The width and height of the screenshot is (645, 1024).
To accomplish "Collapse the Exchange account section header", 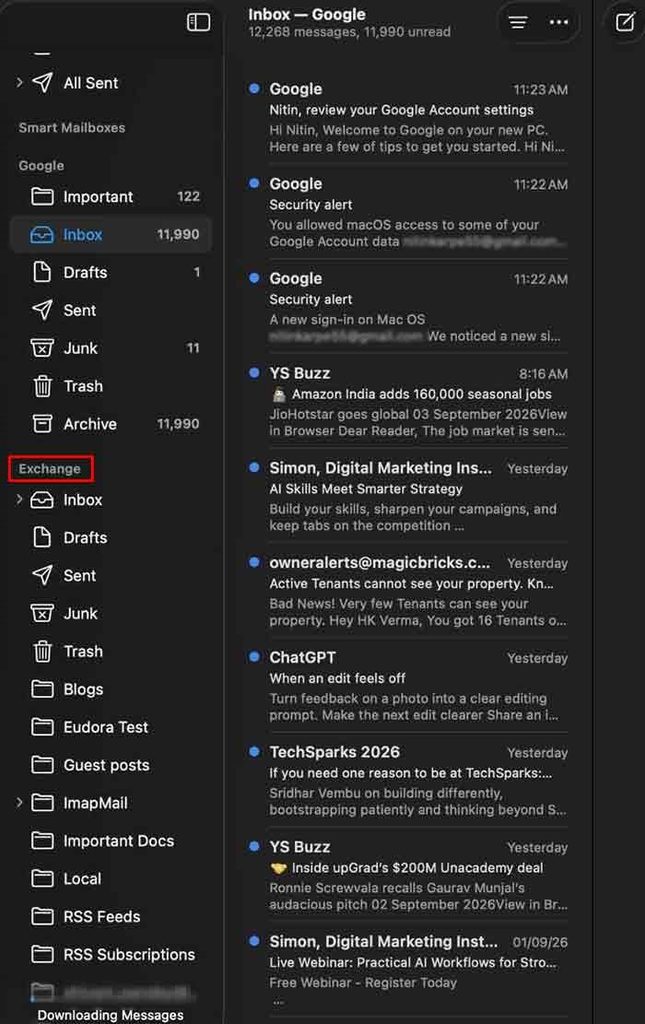I will pyautogui.click(x=50, y=469).
